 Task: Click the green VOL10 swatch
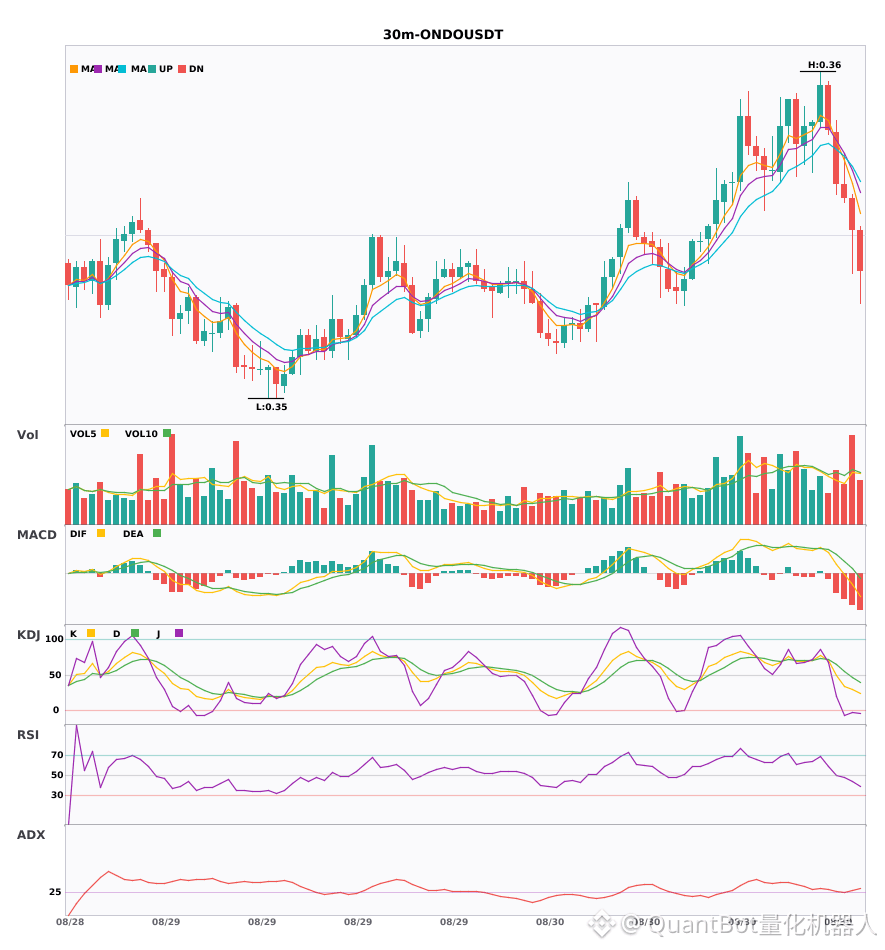pos(167,433)
